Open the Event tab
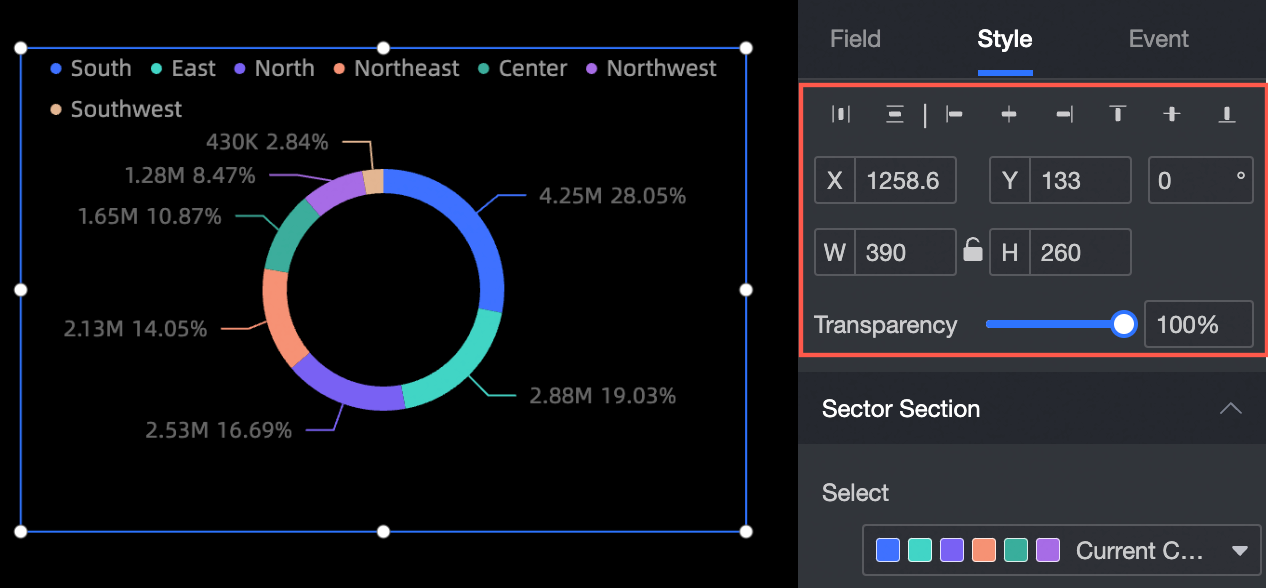 click(1159, 39)
